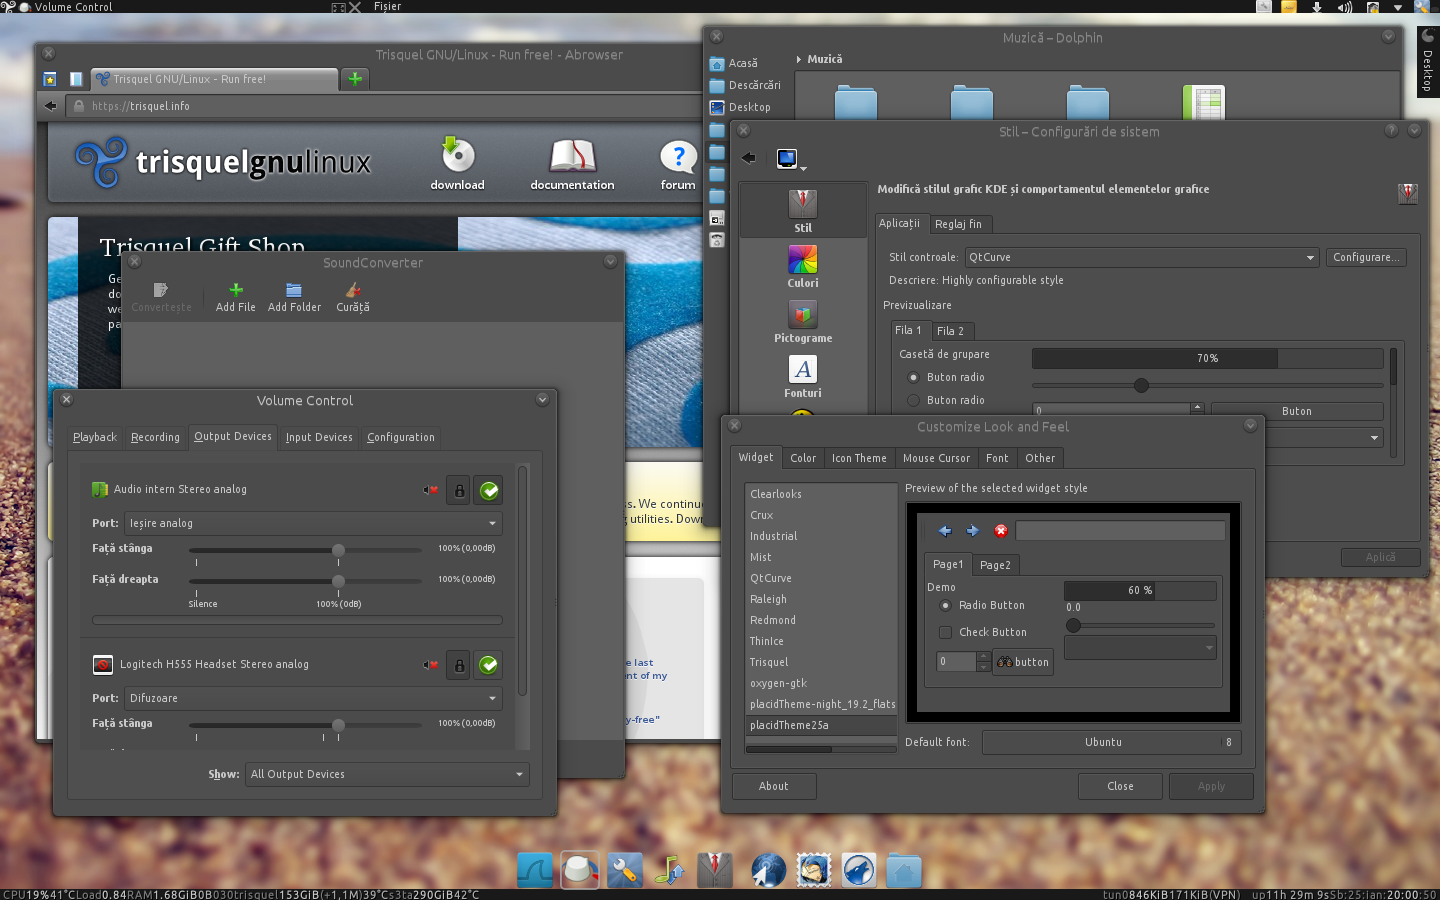This screenshot has width=1440, height=900.
Task: Click the back arrow in the Abrowser toolbar
Action: coord(51,106)
